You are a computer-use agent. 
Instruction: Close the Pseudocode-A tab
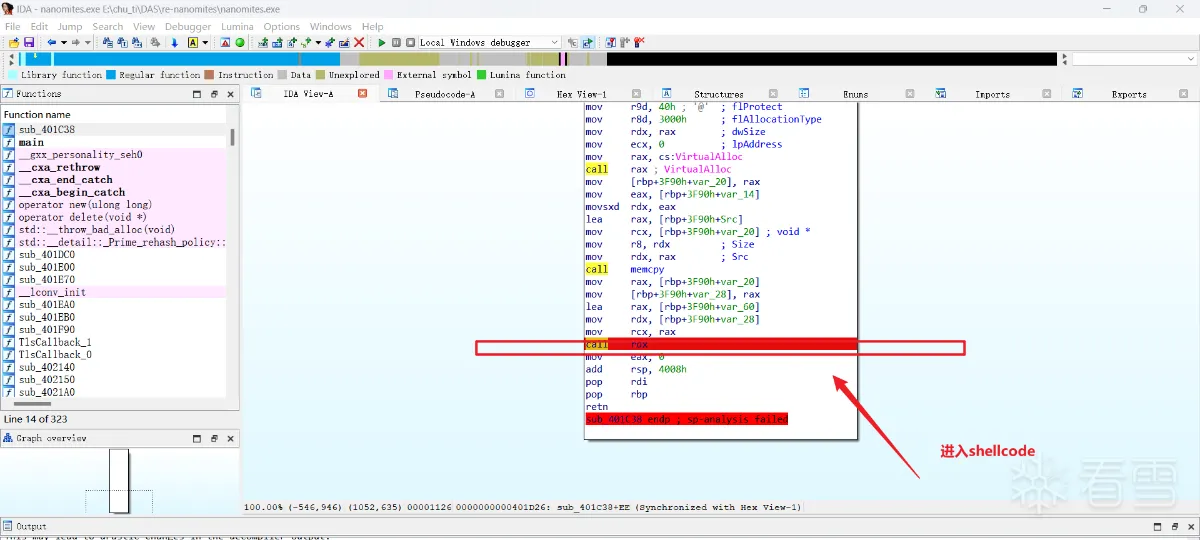pos(500,94)
